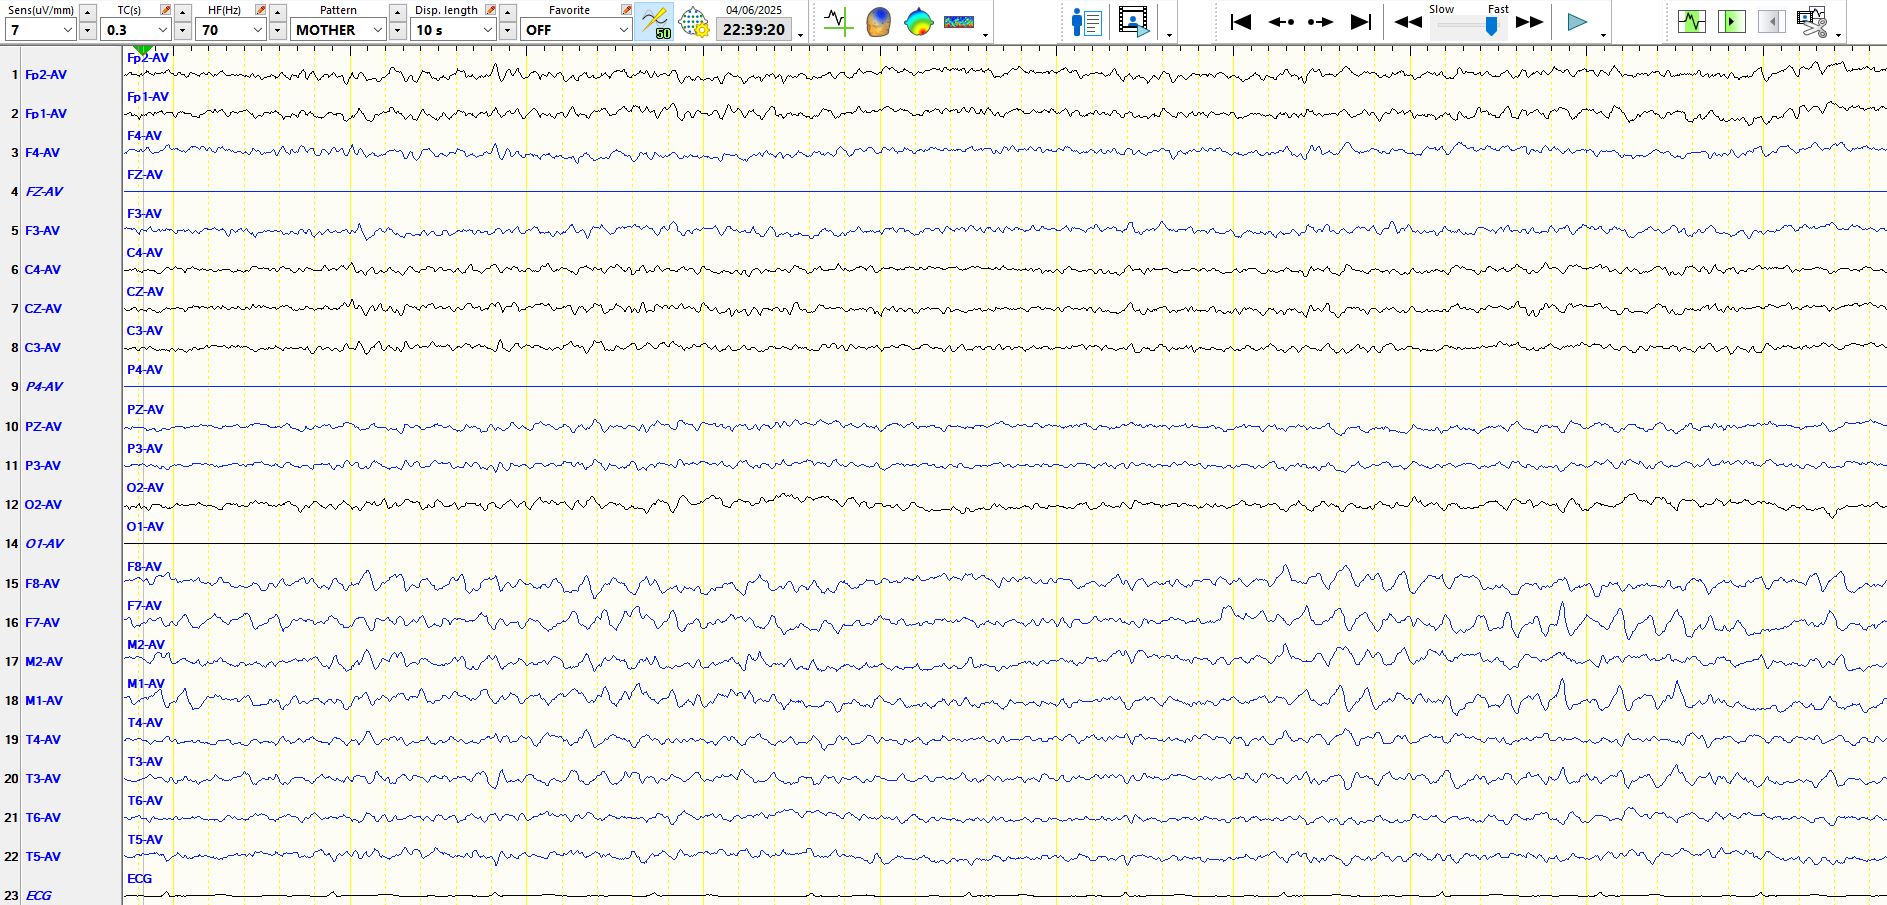Click the video clip scissors icon
Screen dimensions: 1887x905
coord(1811,22)
